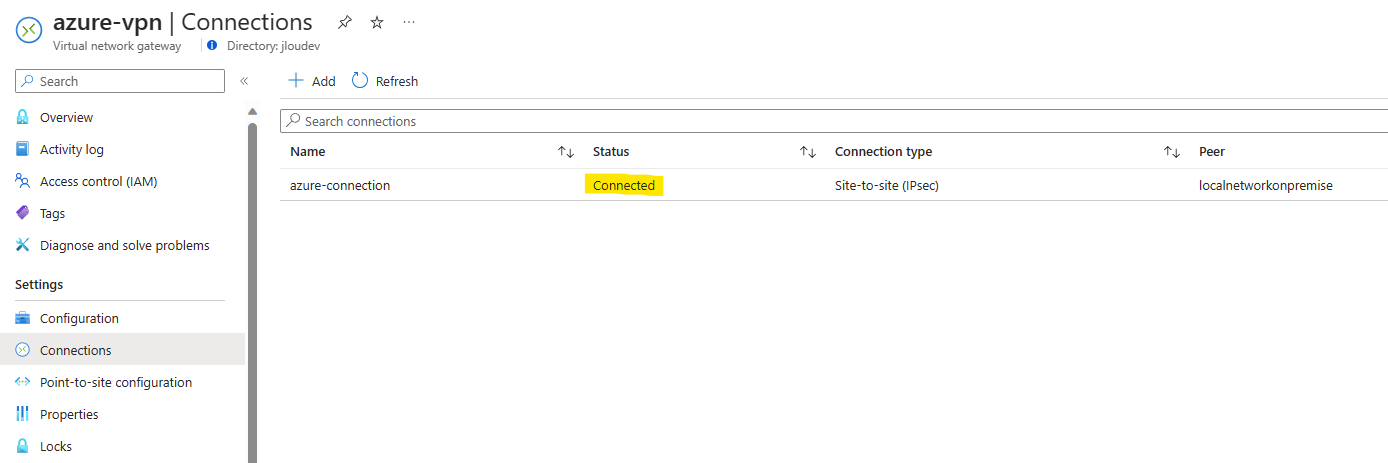Click the Locks padlock icon
1388x463 pixels.
(x=23, y=446)
